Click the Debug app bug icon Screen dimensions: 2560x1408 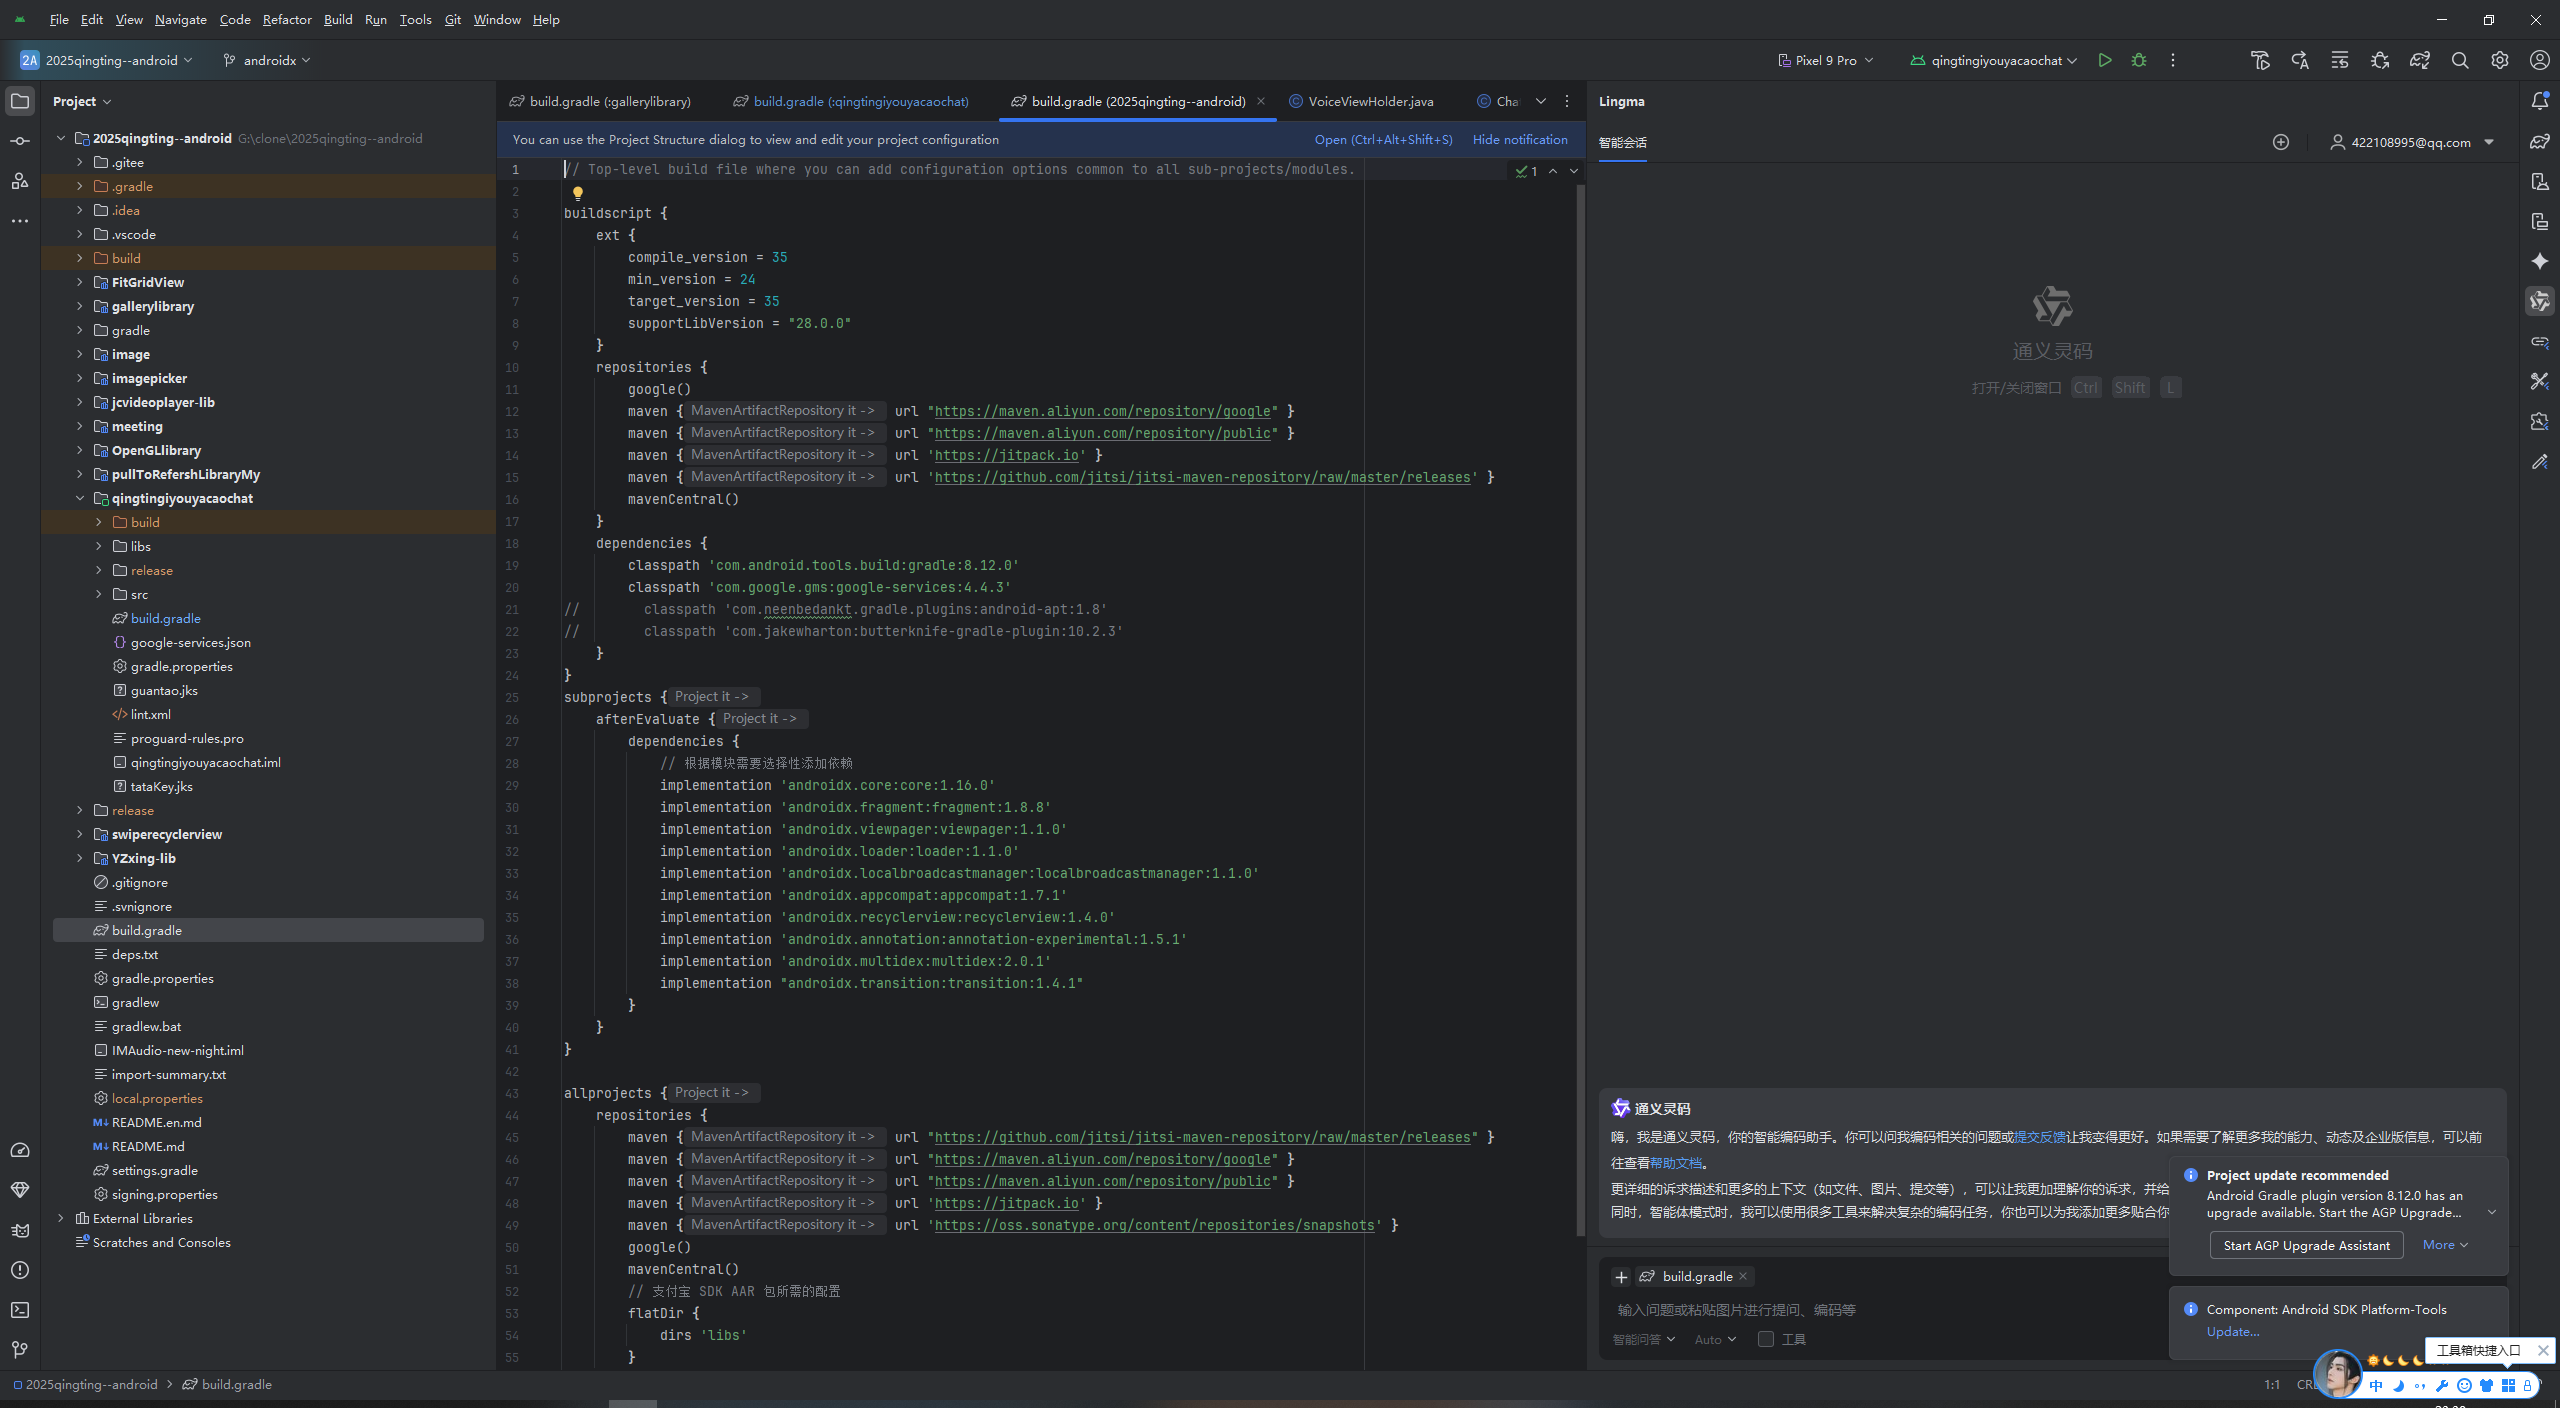pos(2139,60)
